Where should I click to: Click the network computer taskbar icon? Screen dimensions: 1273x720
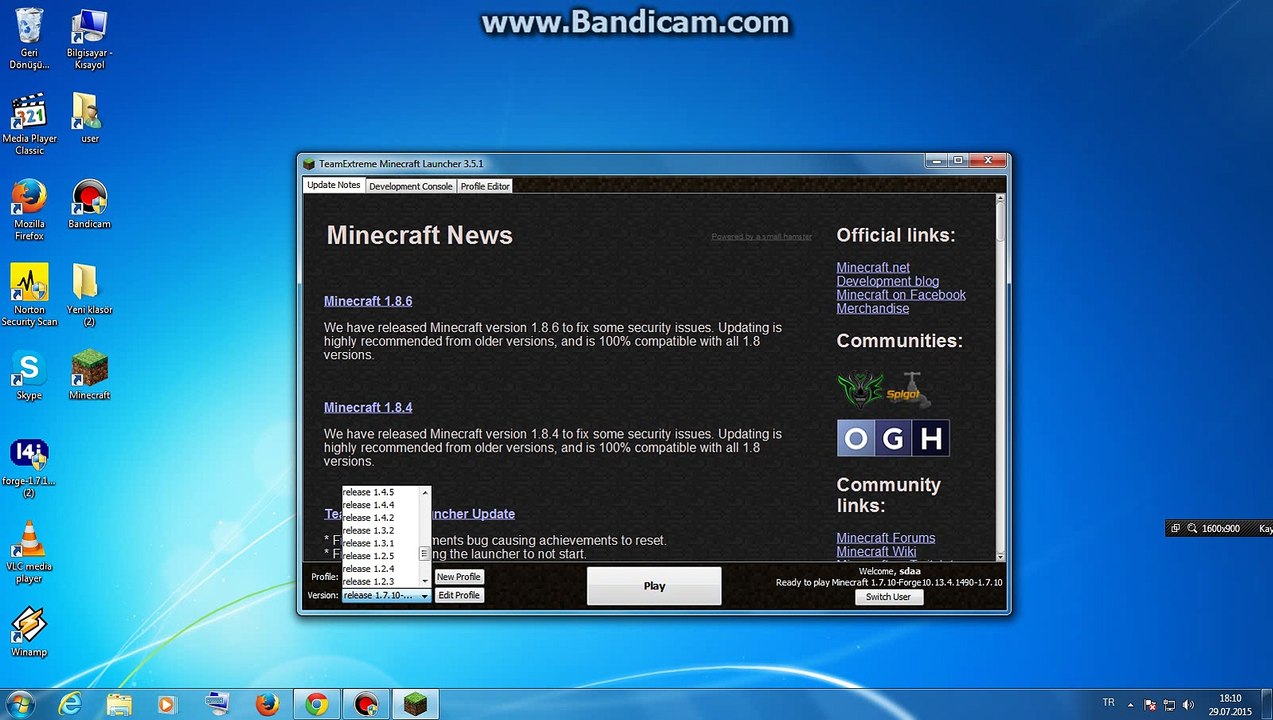pyautogui.click(x=216, y=704)
